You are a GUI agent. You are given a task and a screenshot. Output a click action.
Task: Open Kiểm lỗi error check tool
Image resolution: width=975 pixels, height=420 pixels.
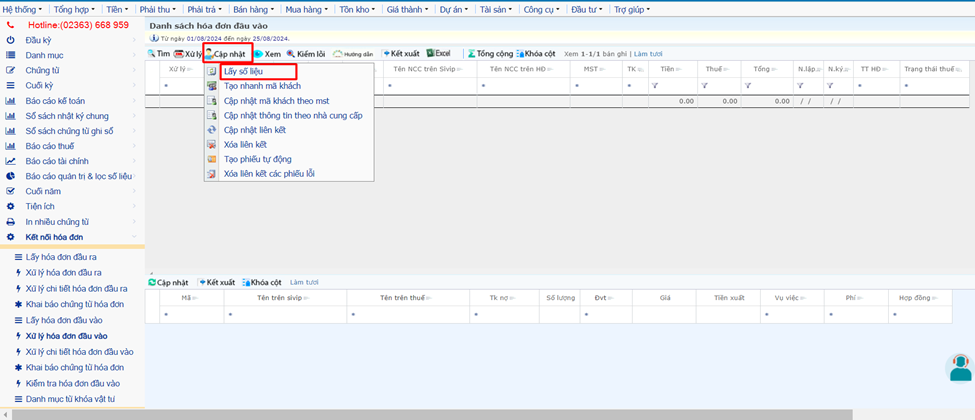[x=291, y=53]
